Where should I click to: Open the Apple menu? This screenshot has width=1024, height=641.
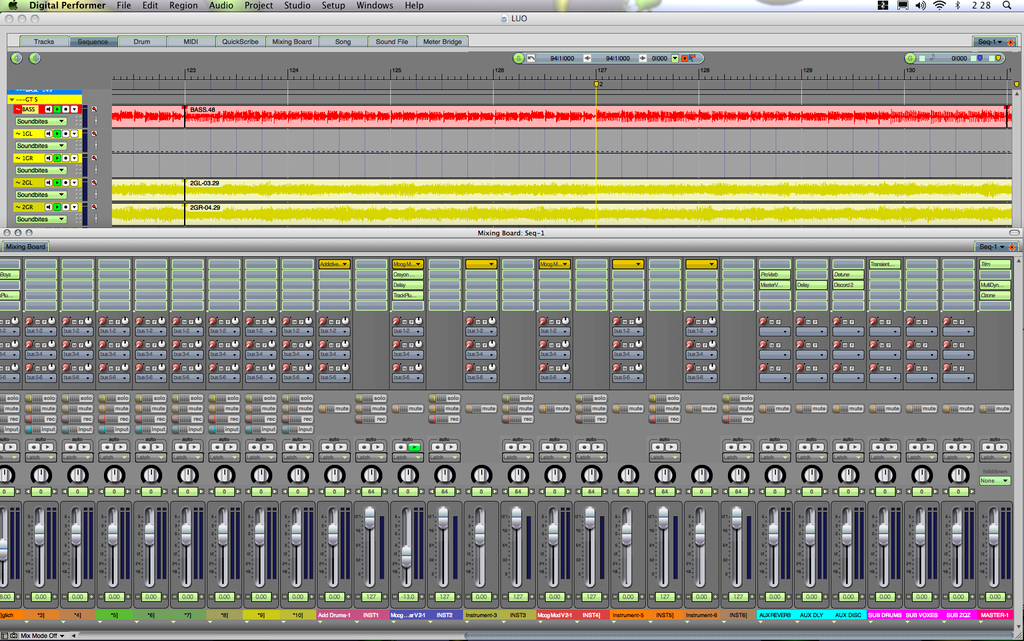(12, 5)
